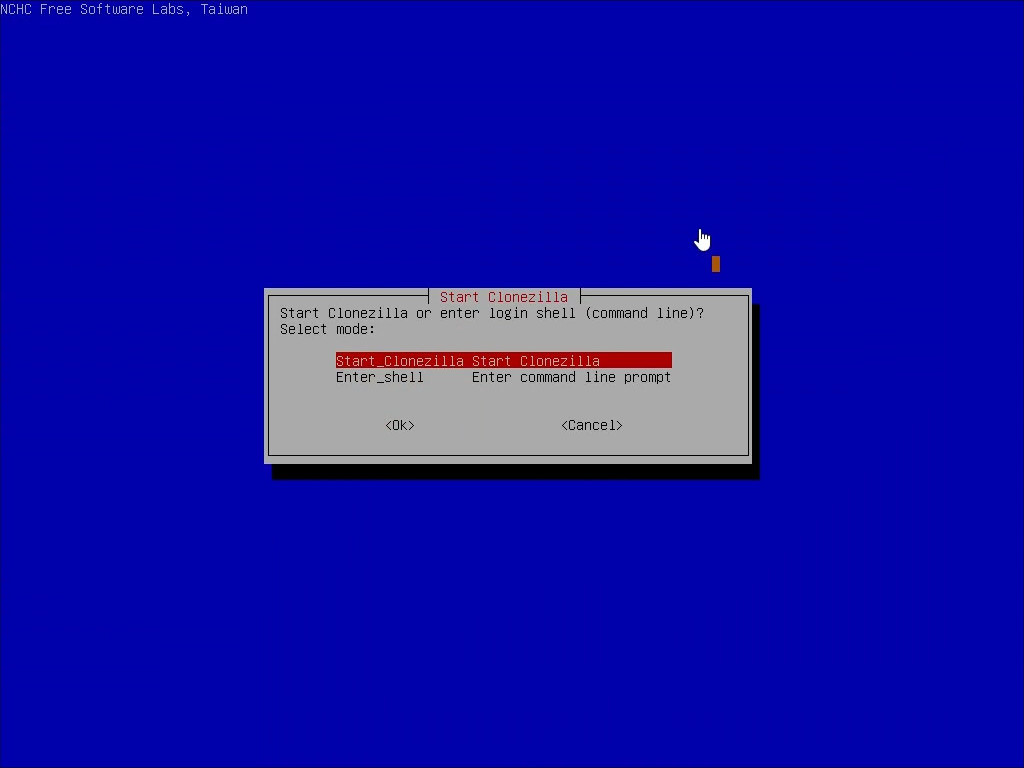Click the orange text cursor block

[x=716, y=264]
